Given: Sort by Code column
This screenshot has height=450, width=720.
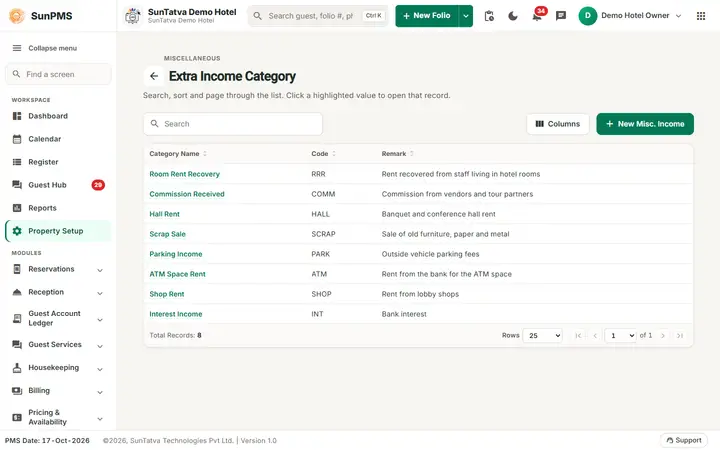Looking at the screenshot, I should click(323, 154).
